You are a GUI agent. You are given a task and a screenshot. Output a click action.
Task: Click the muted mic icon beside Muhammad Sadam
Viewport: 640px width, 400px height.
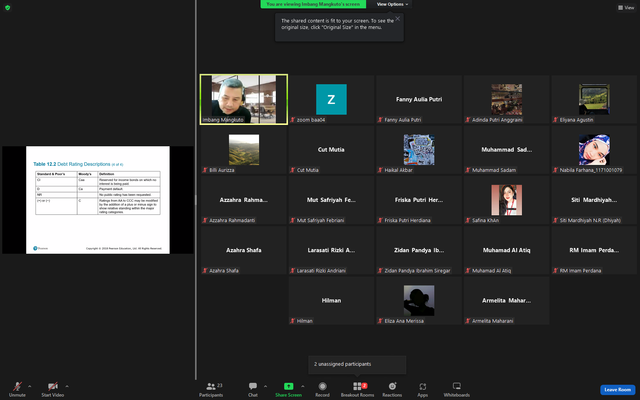pos(468,170)
